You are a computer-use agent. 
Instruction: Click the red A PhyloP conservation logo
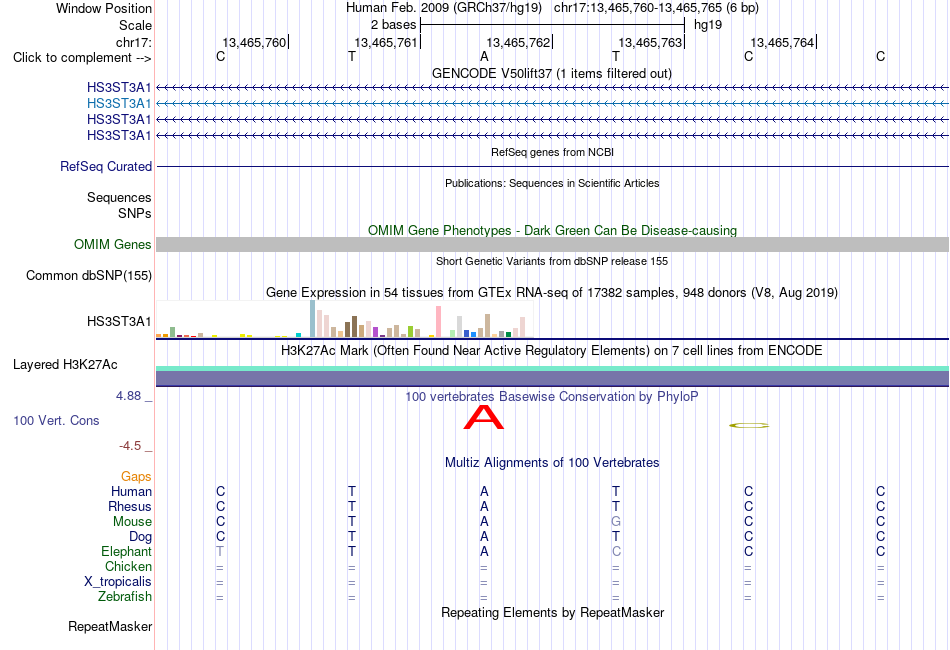point(483,417)
